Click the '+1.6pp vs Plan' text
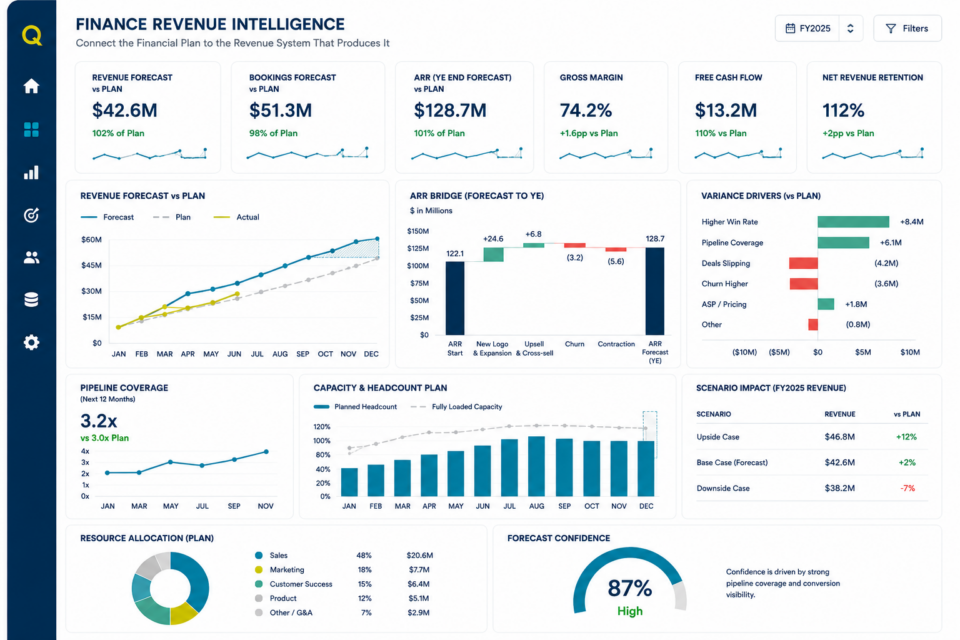The image size is (960, 640). [588, 133]
